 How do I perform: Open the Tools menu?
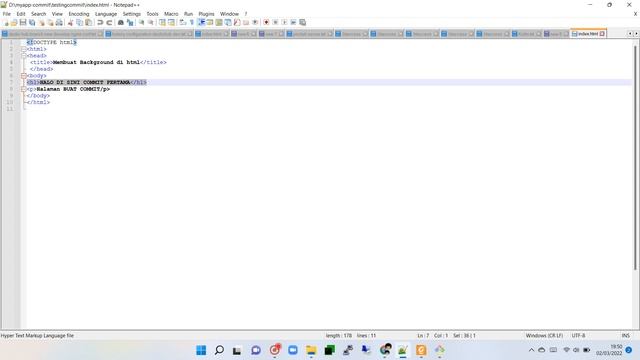152,14
